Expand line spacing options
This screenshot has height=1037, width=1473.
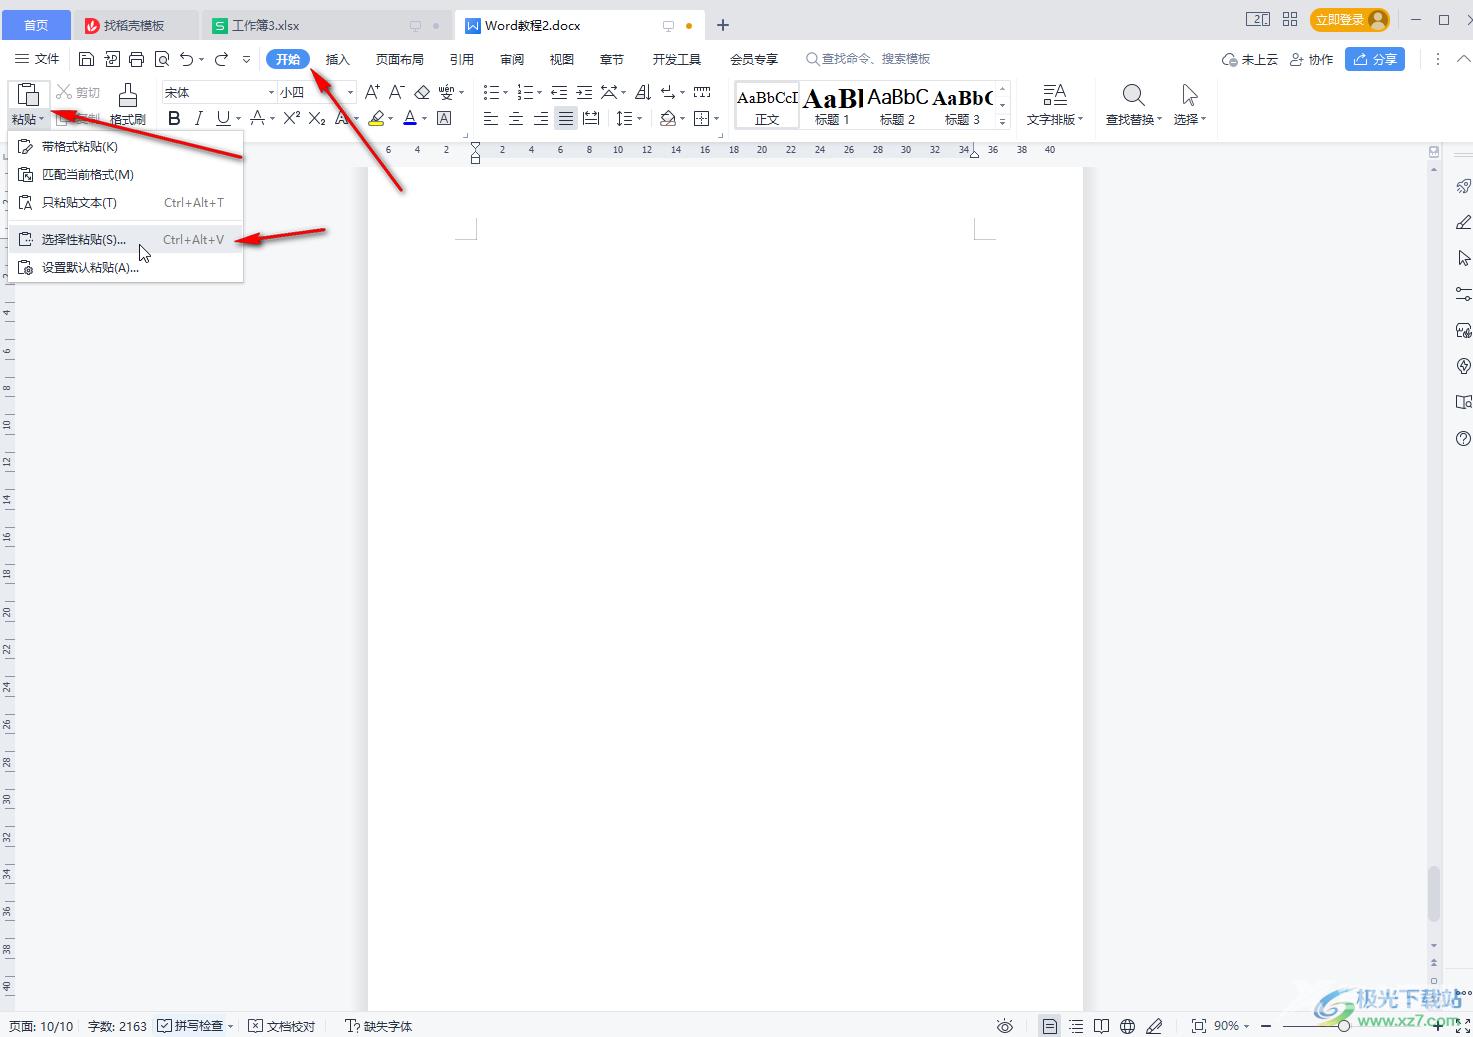[x=640, y=118]
